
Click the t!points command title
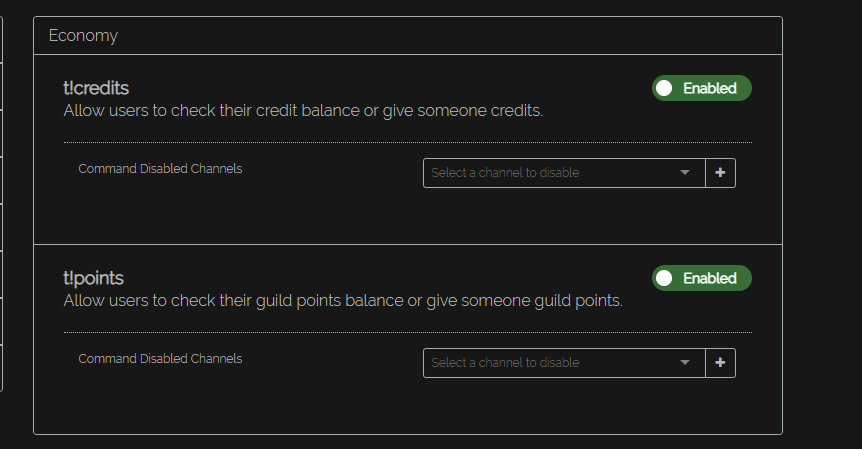coord(93,278)
